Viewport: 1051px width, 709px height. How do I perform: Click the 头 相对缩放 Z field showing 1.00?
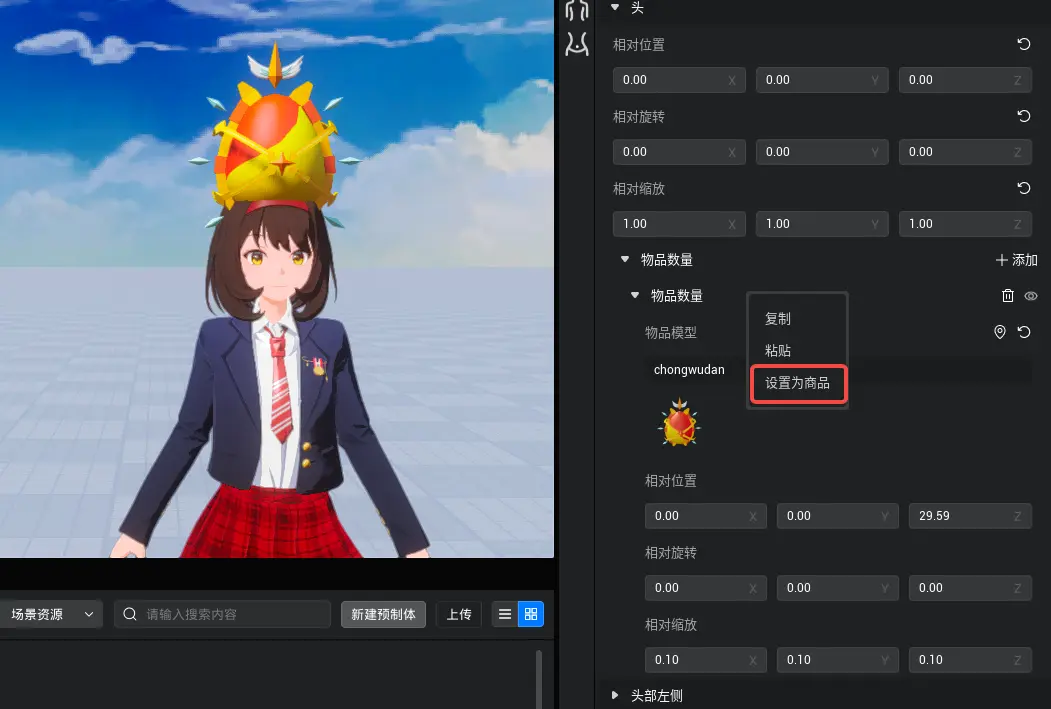[x=965, y=223]
